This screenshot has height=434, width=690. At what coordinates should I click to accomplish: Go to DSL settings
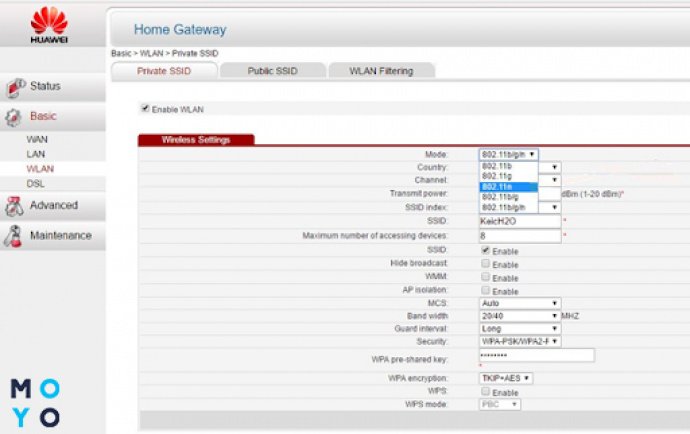point(35,184)
